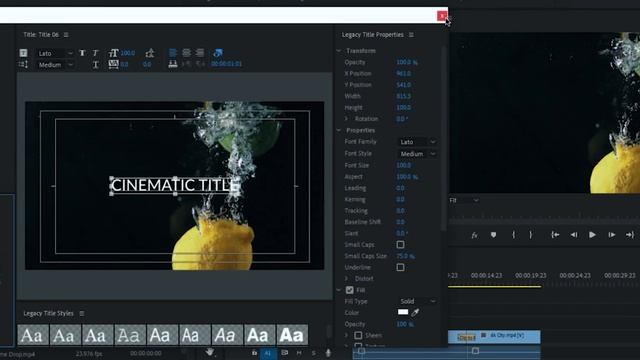Click the underline T icon
Screen dimensions: 640x360
tap(96, 64)
